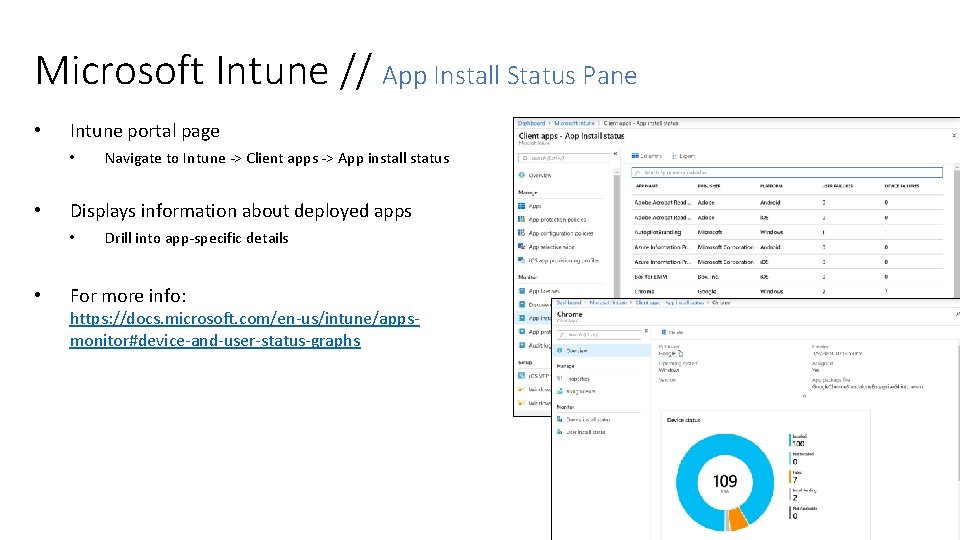Sort by Publisher column header
The image size is (960, 540).
point(708,186)
